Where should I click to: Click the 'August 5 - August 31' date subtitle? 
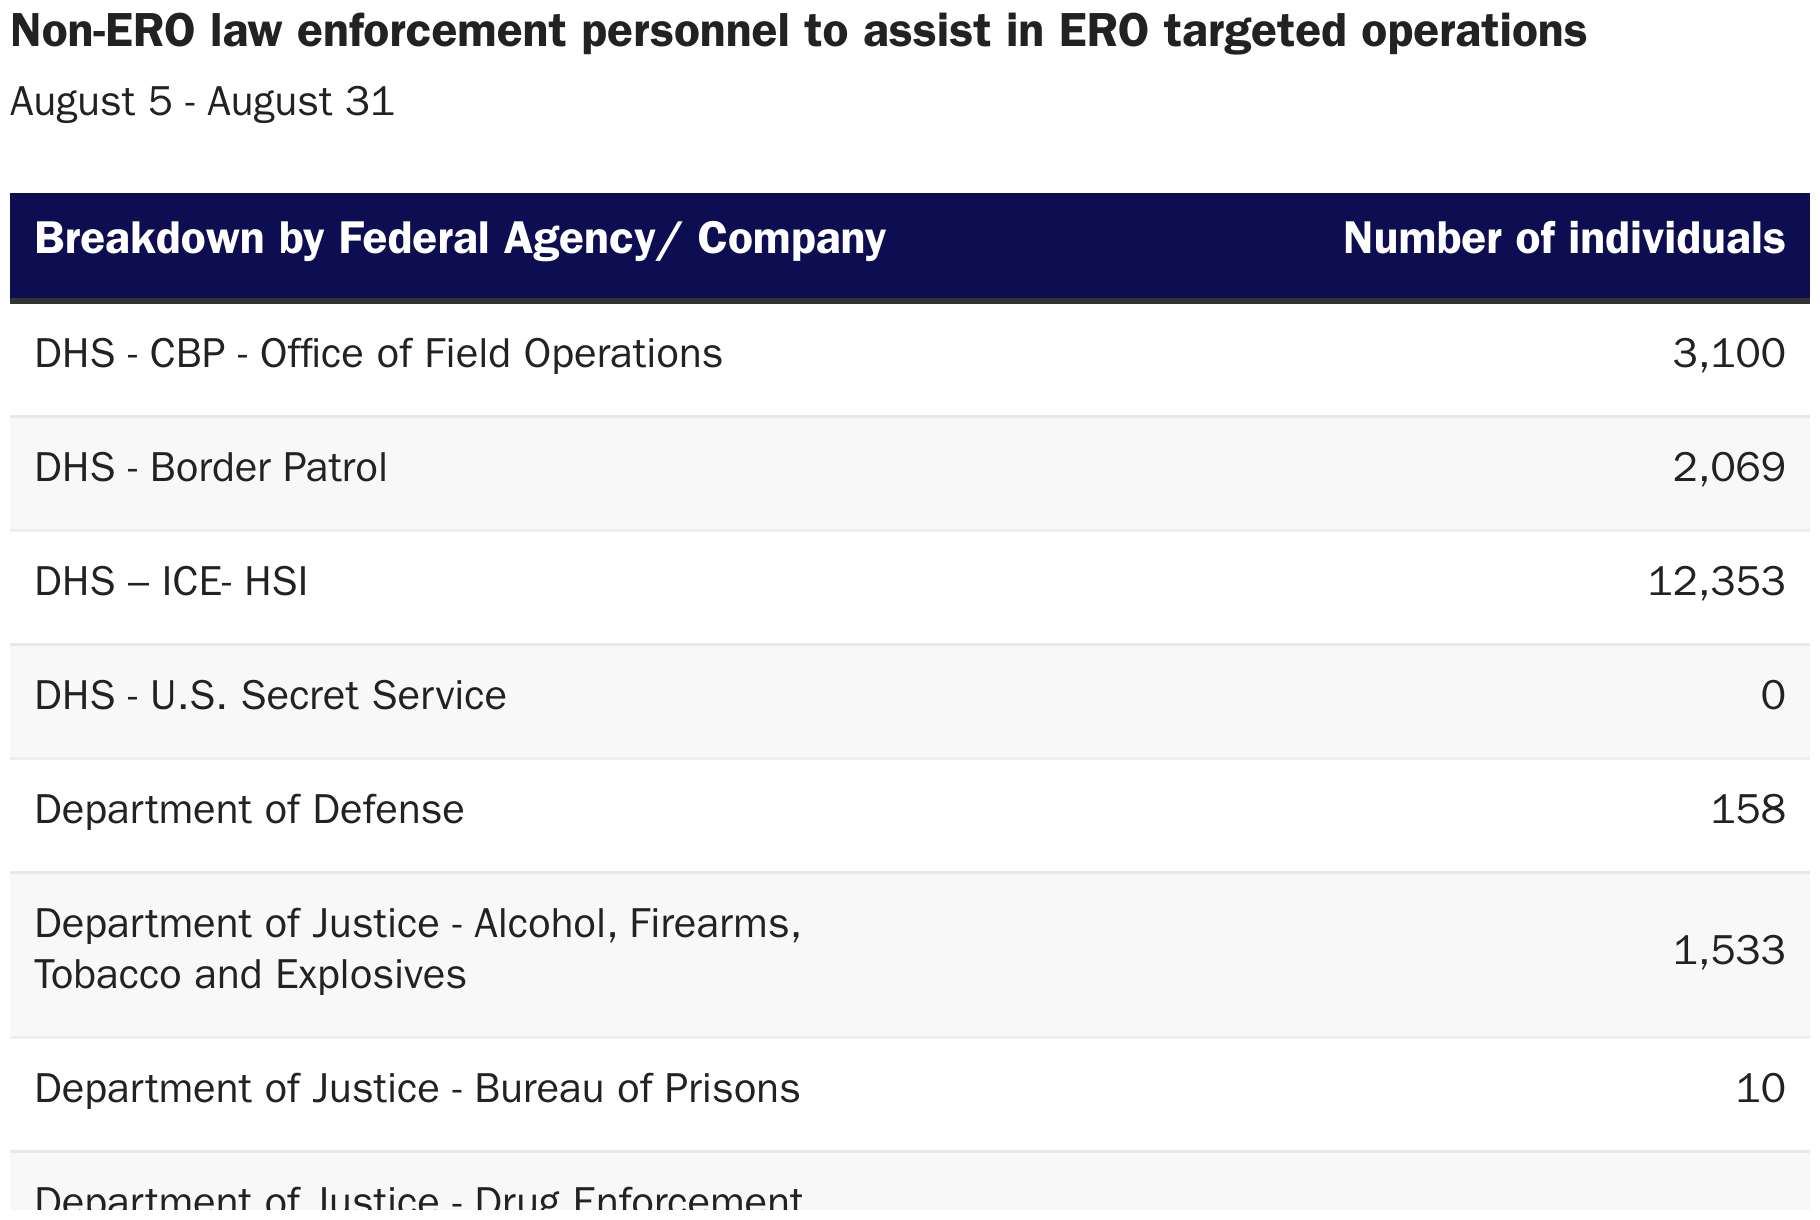[202, 102]
